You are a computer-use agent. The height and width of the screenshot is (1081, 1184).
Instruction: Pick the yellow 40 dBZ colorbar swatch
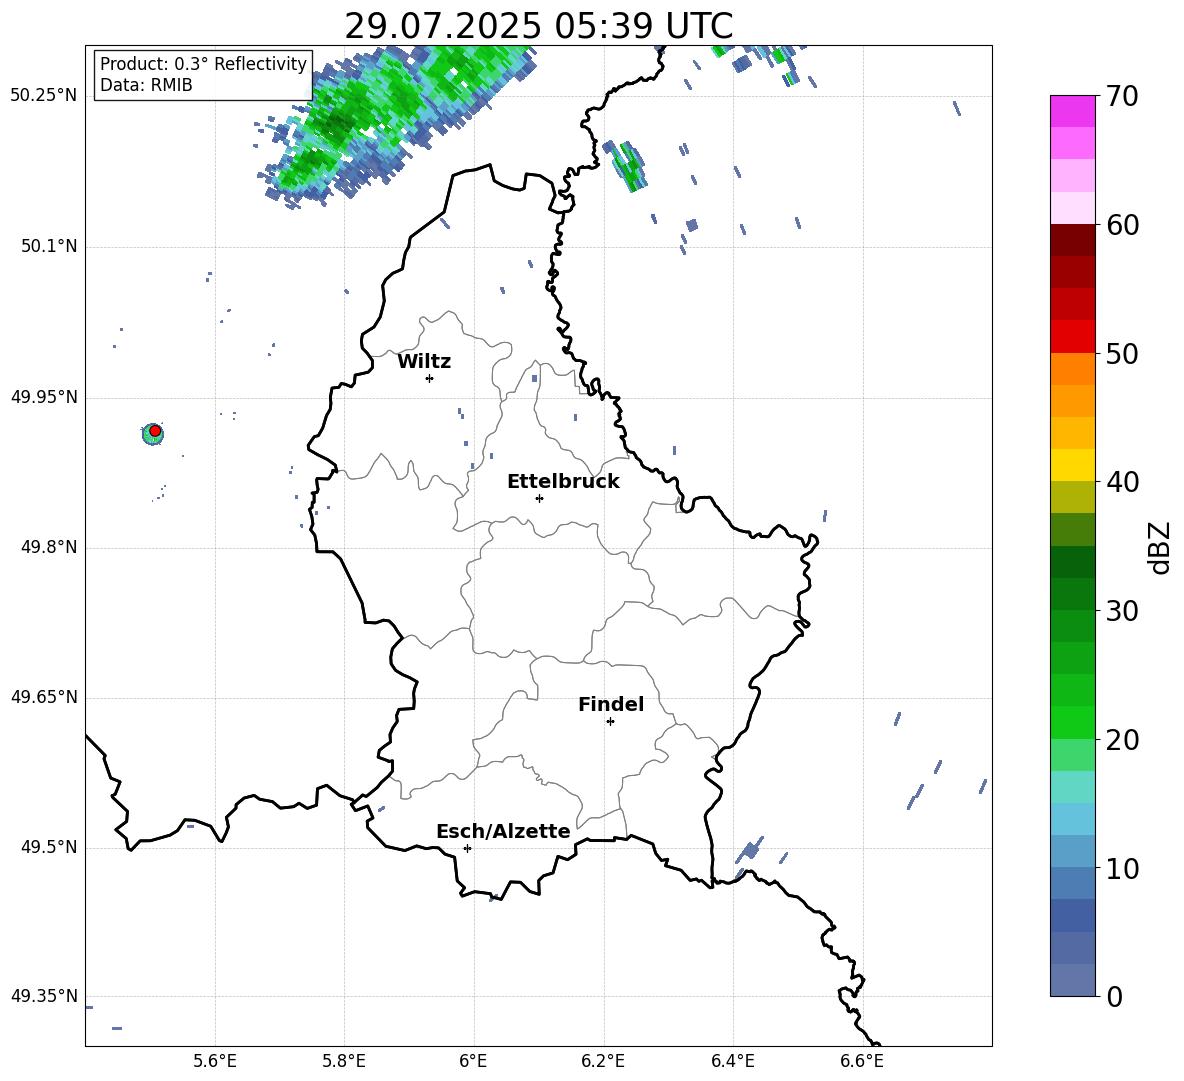1072,465
